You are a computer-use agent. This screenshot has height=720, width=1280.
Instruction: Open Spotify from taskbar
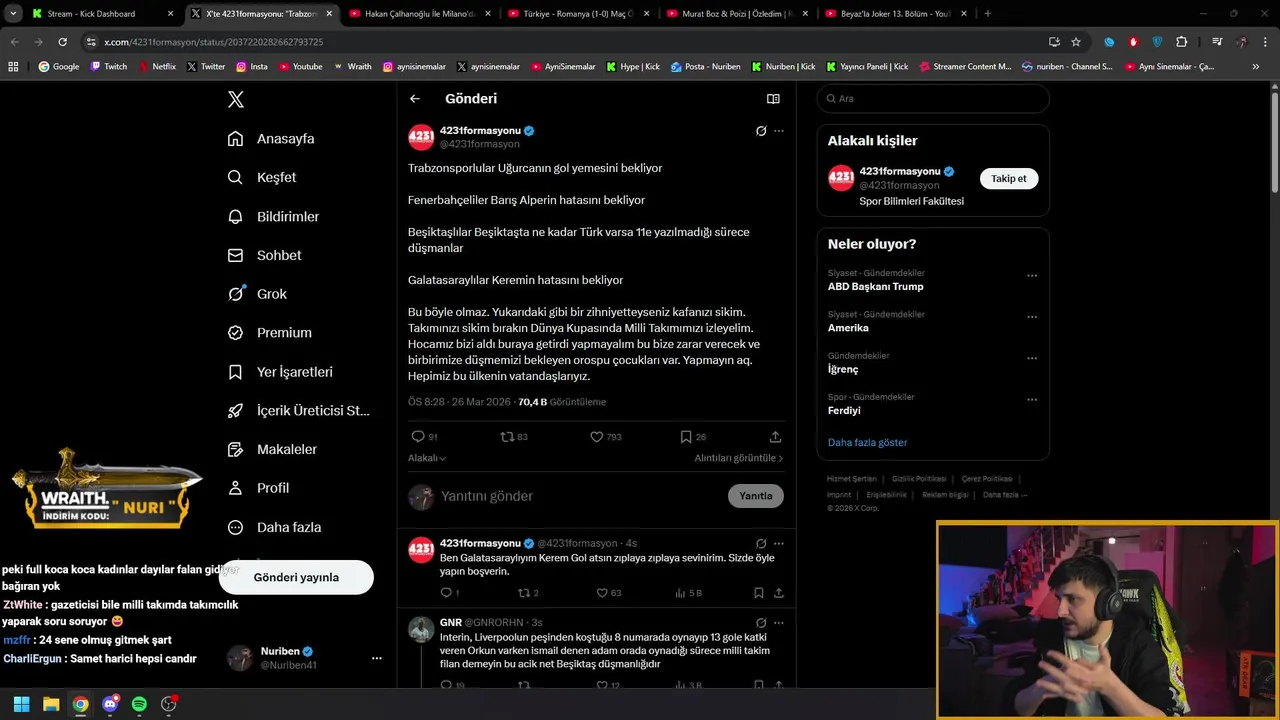[x=139, y=704]
